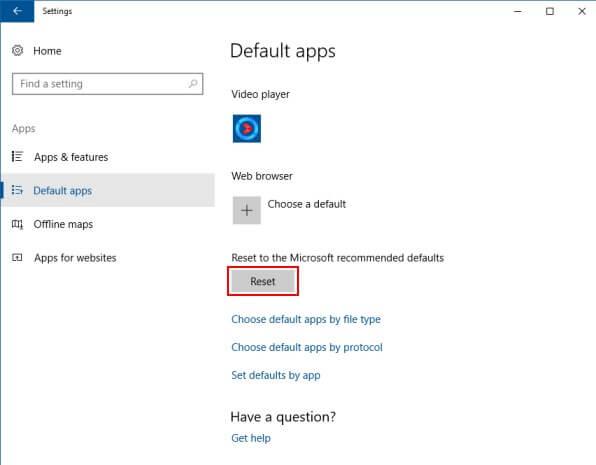Open Choose default apps by file type
The height and width of the screenshot is (465, 596).
(306, 319)
